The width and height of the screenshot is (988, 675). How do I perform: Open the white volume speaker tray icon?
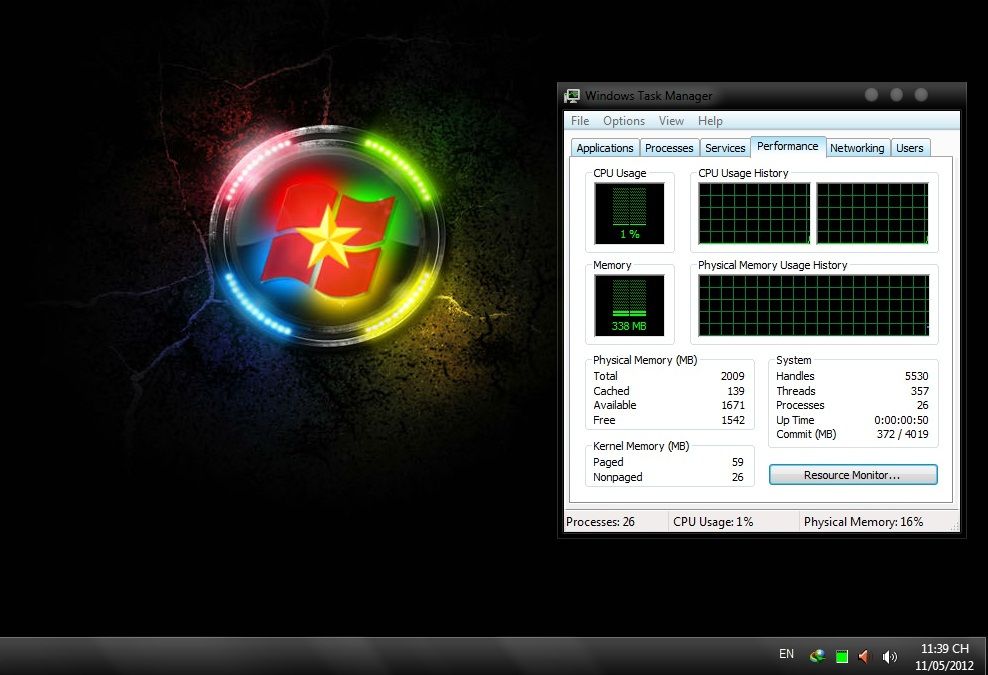[x=889, y=657]
